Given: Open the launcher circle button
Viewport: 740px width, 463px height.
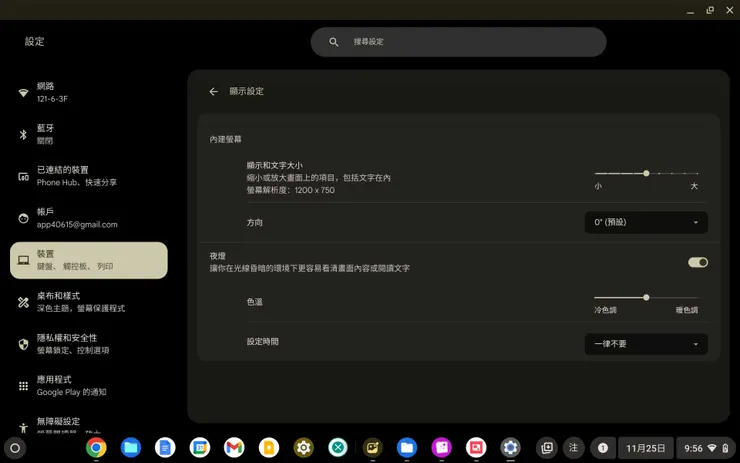Looking at the screenshot, I should 15,448.
